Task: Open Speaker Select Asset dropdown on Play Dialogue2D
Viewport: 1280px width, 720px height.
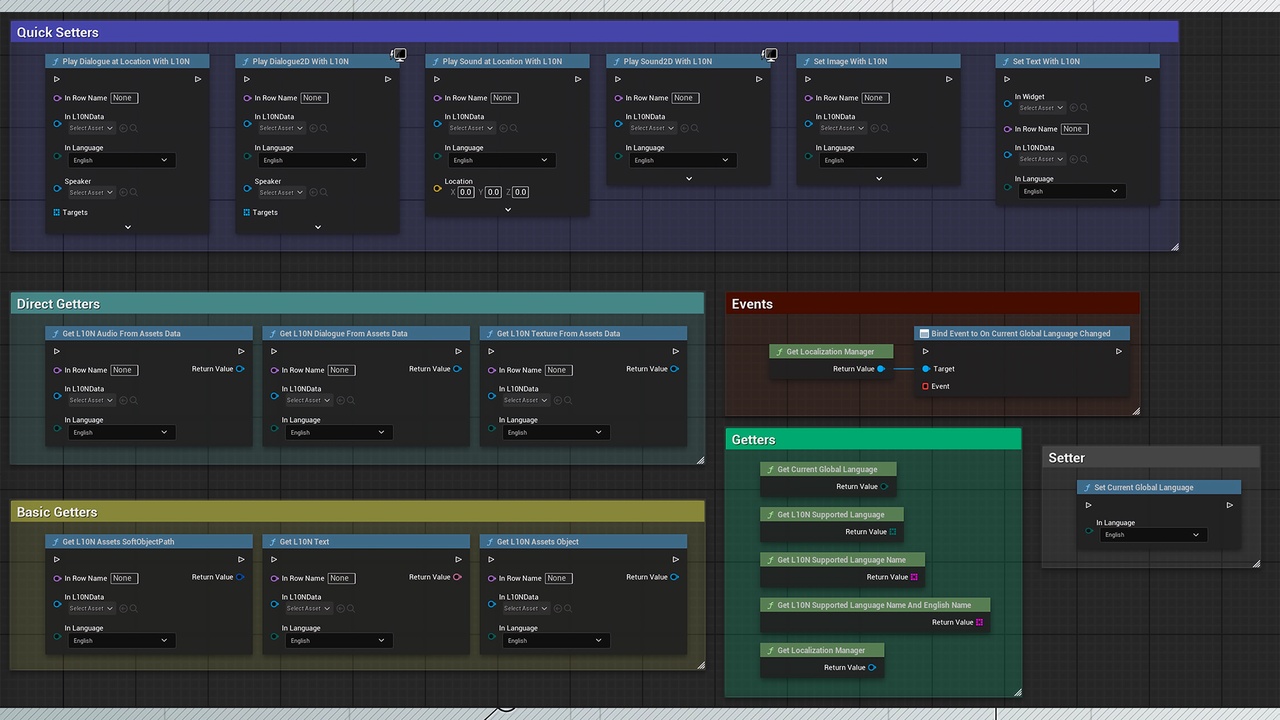Action: coord(280,193)
